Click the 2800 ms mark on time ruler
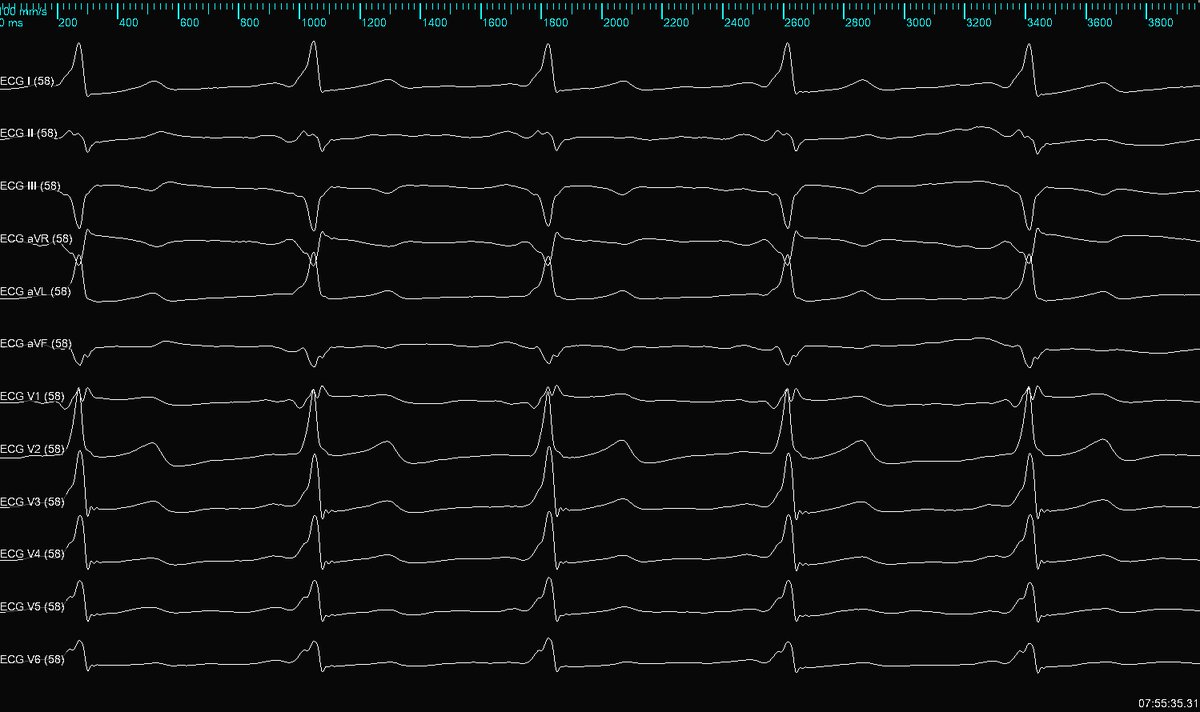The image size is (1200, 712). tap(859, 22)
